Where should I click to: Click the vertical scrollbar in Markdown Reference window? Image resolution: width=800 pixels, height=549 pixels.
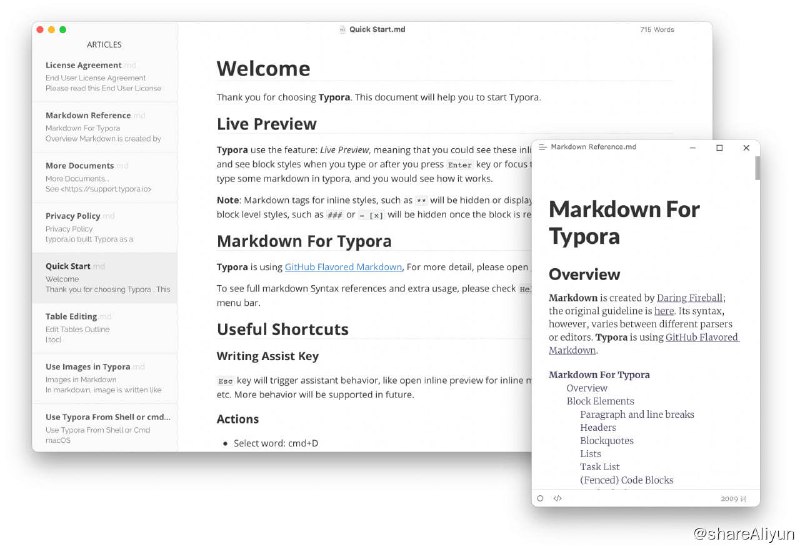[x=756, y=168]
